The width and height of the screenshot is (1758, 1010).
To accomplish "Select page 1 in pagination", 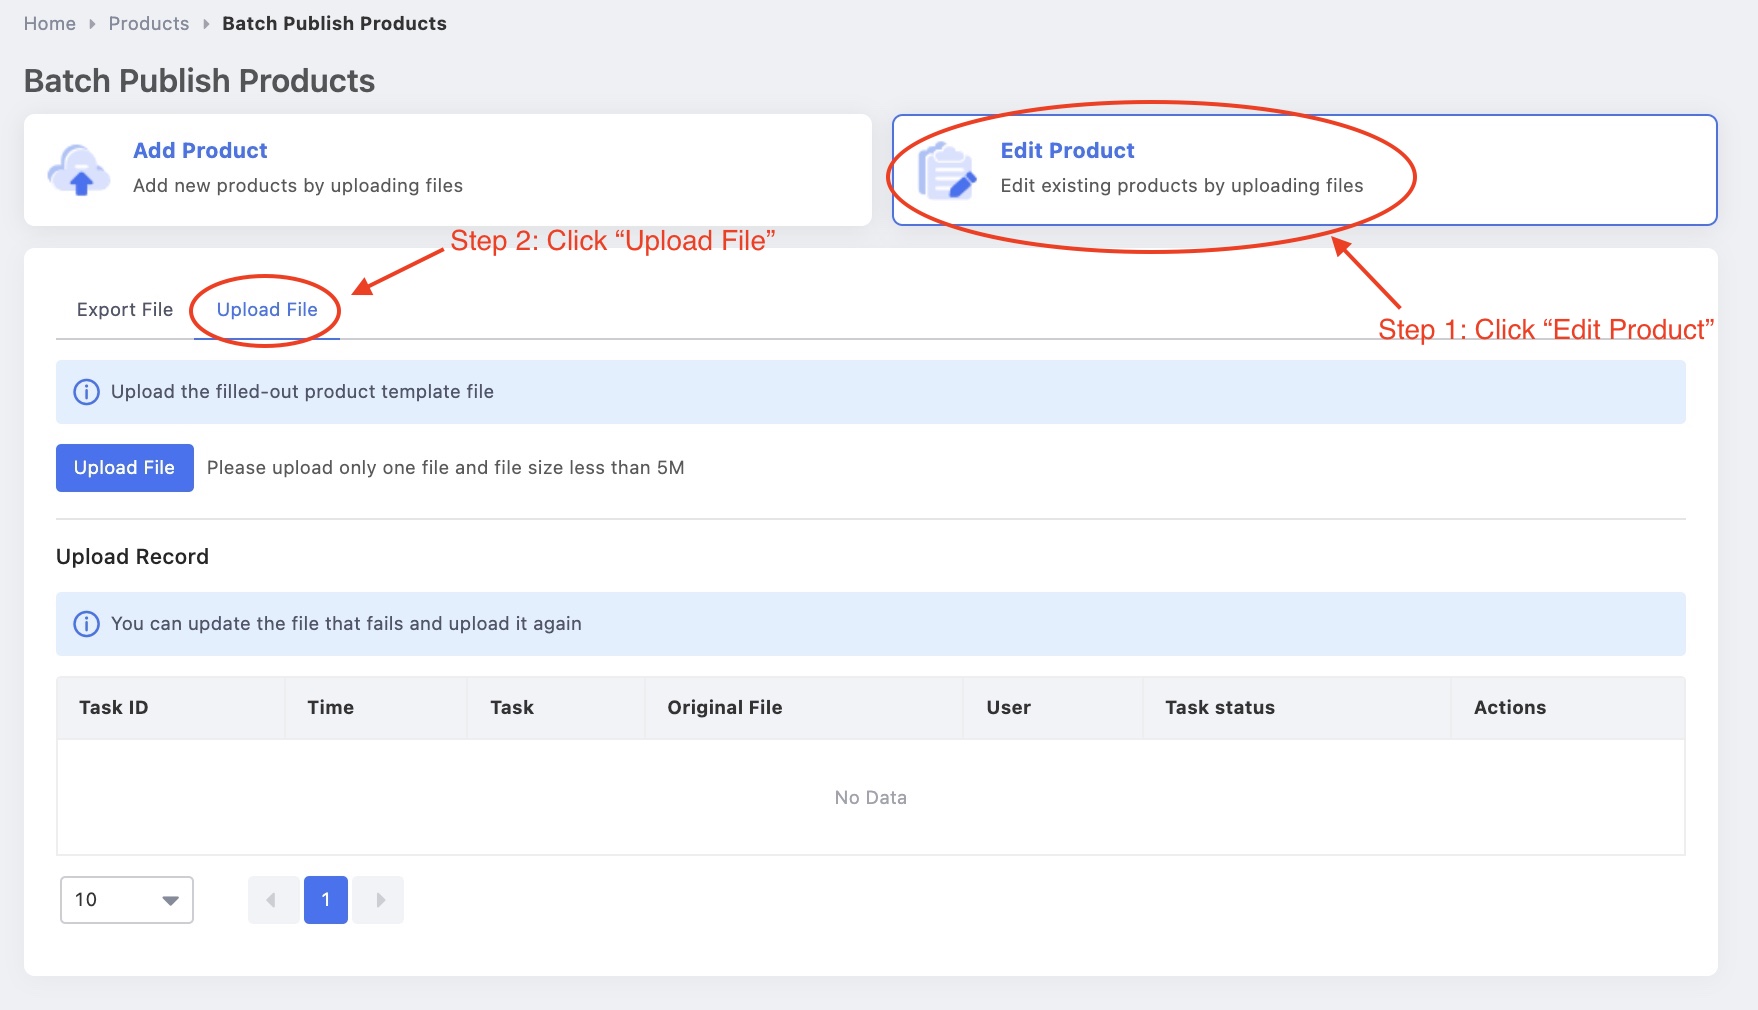I will pos(326,900).
